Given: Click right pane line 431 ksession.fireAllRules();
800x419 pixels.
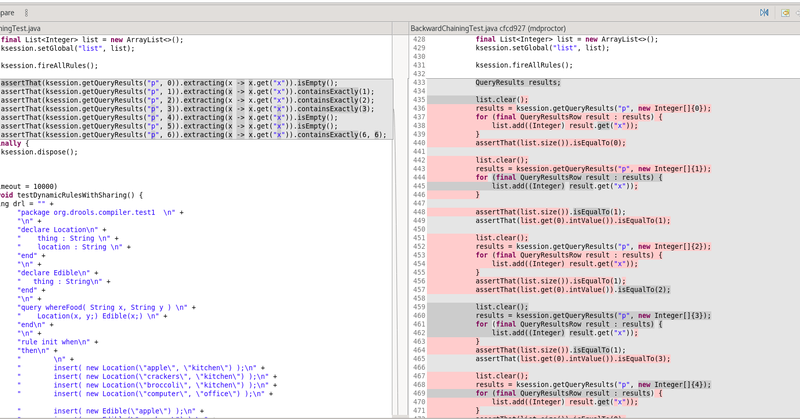Looking at the screenshot, I should click(x=524, y=65).
